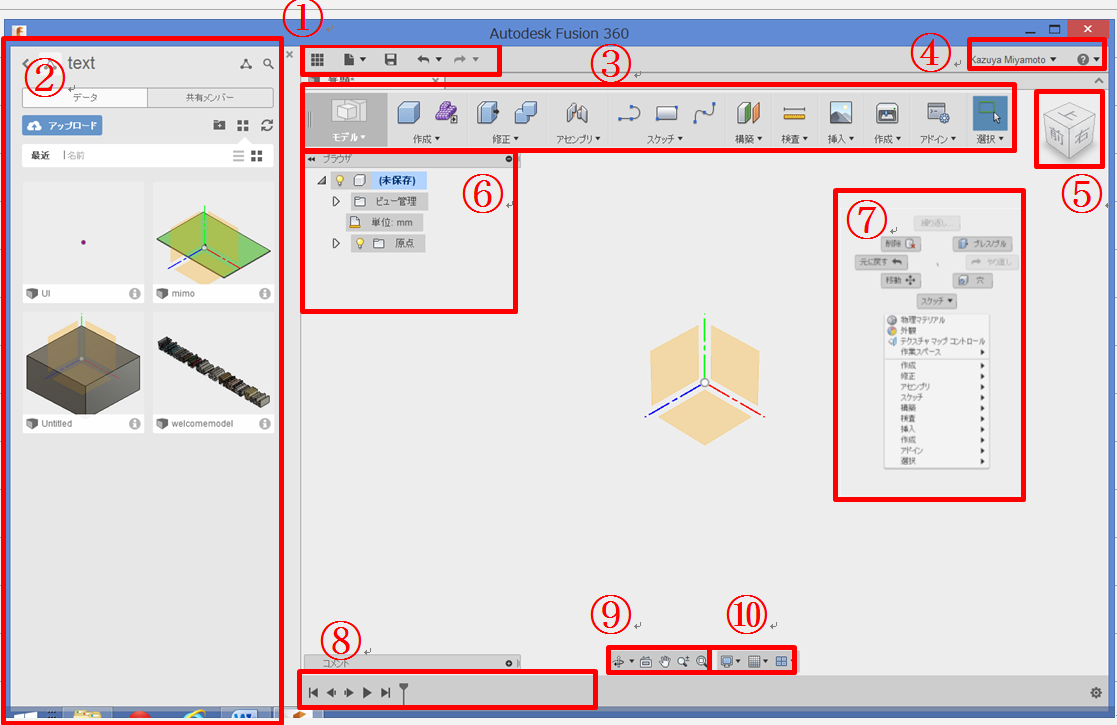Open the File menu dropdown icon

point(355,60)
